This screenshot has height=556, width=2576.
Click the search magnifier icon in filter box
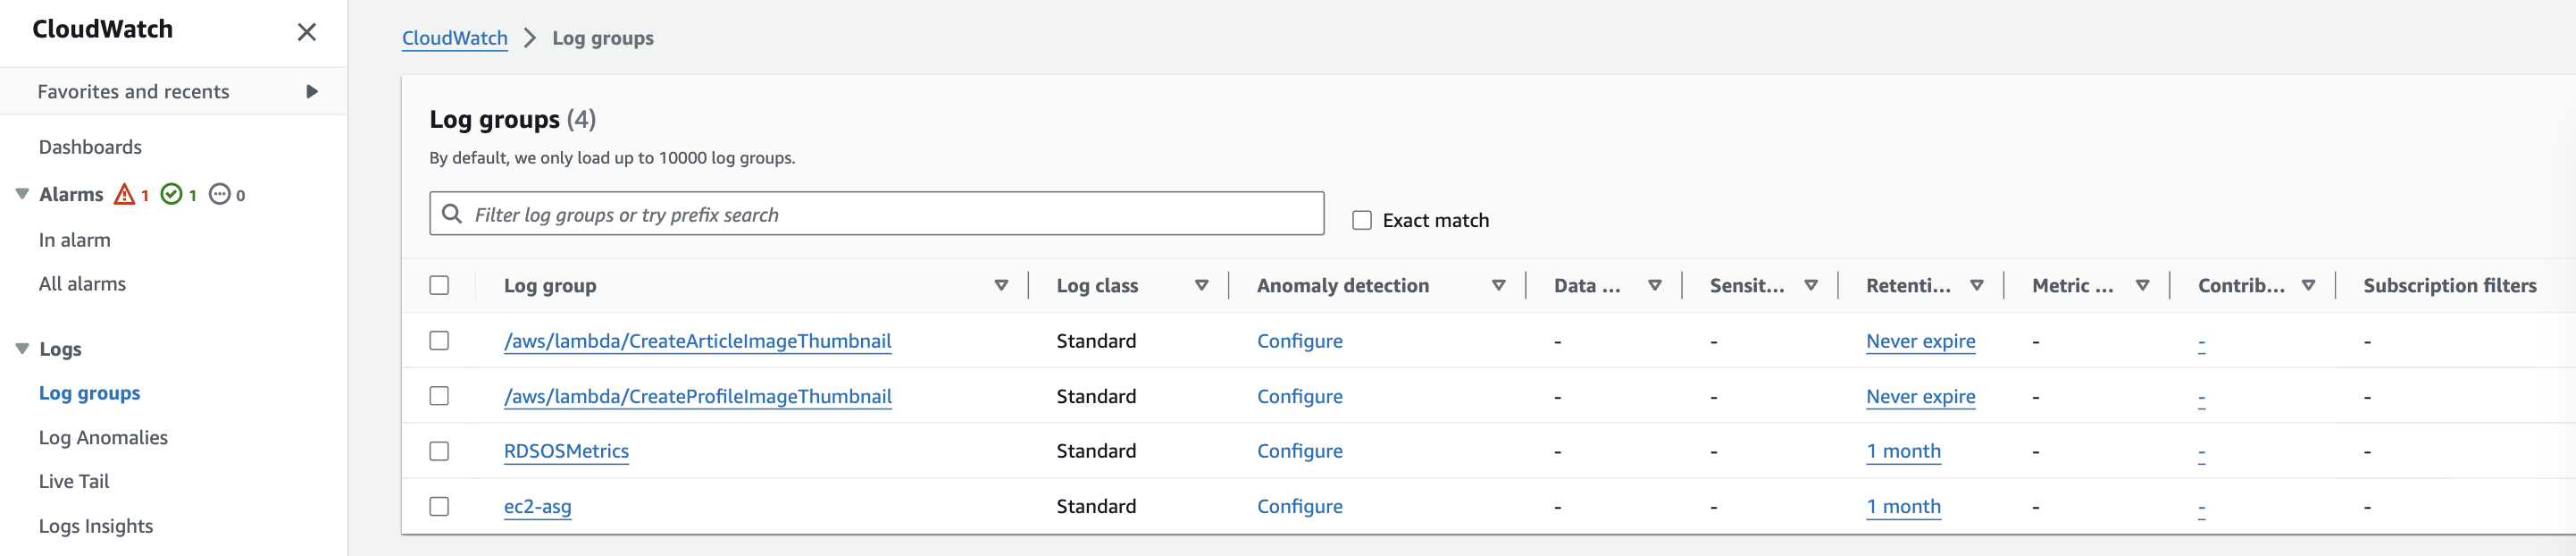pos(452,214)
